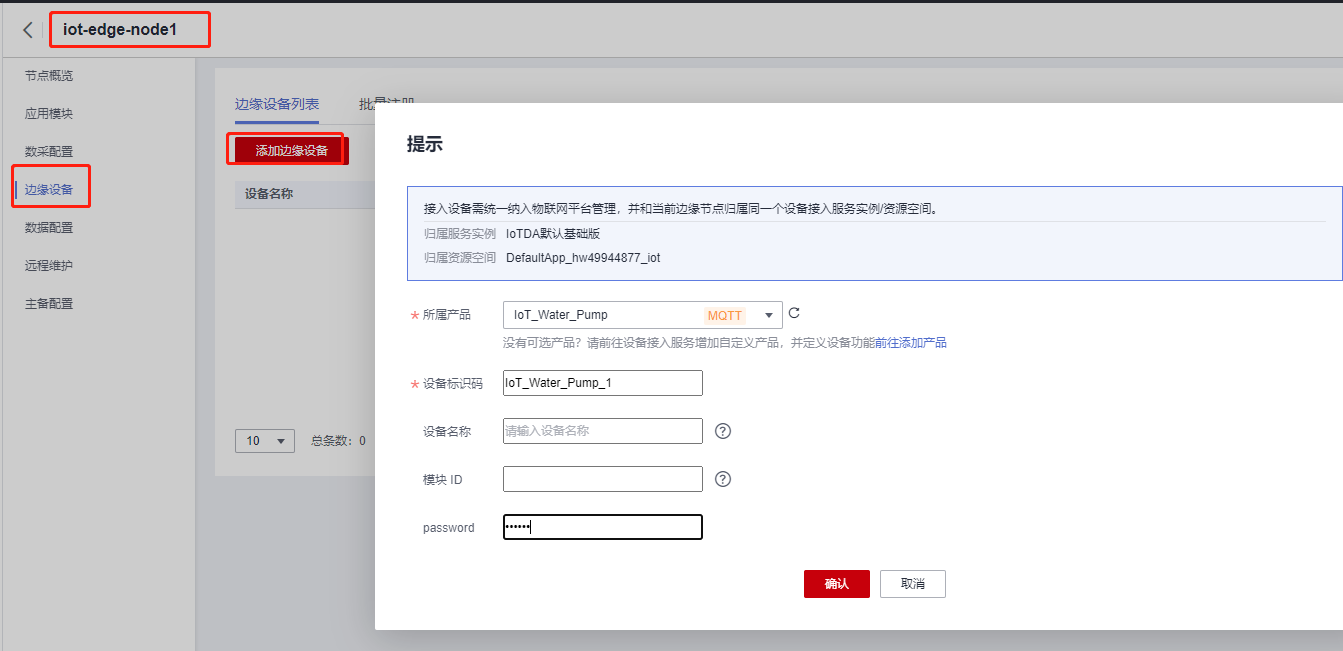Click the 总条数: 0 text
Screen dimensions: 1343x651
338,441
